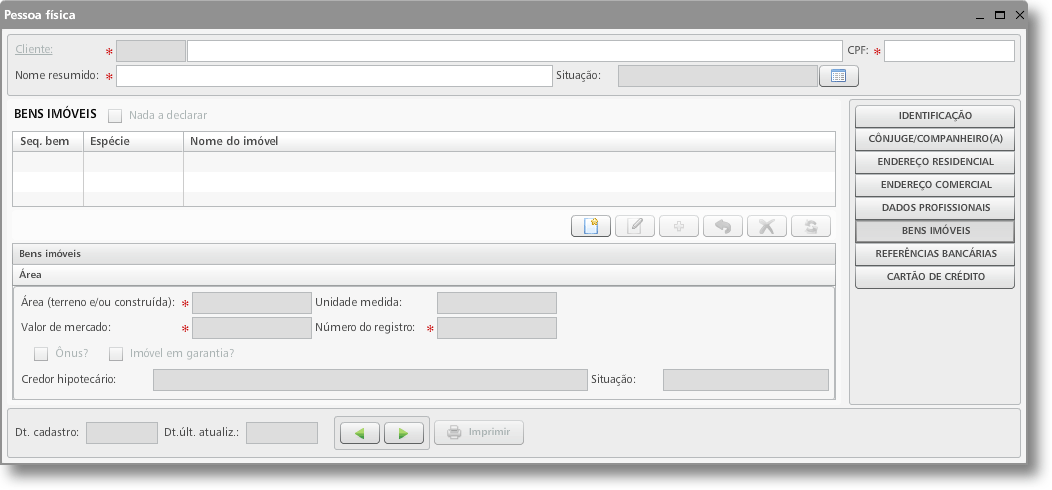The image size is (1052, 490).
Task: Click the Número do registro field
Action: point(497,328)
